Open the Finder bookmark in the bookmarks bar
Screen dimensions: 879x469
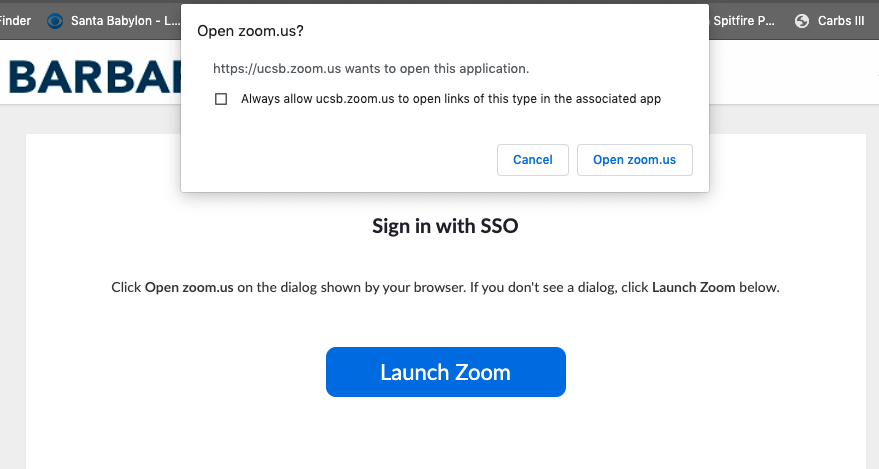pos(15,21)
